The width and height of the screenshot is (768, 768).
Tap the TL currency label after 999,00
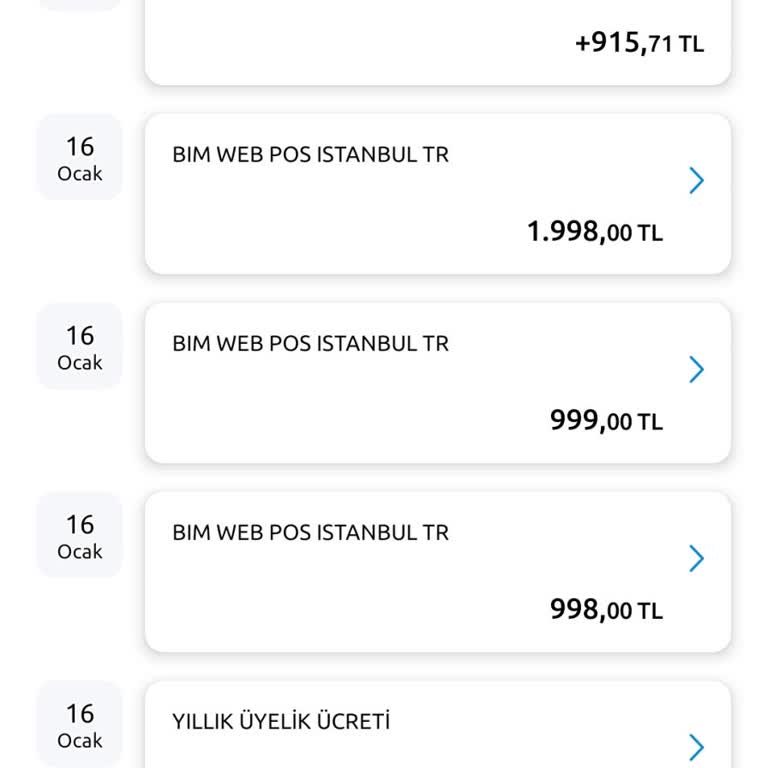pos(650,423)
